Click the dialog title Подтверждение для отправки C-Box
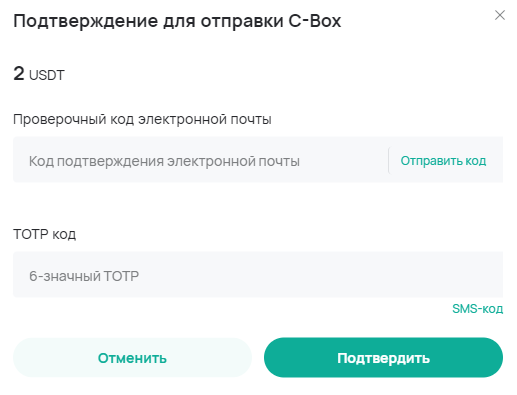Viewport: 517px width, 395px height. [x=177, y=21]
